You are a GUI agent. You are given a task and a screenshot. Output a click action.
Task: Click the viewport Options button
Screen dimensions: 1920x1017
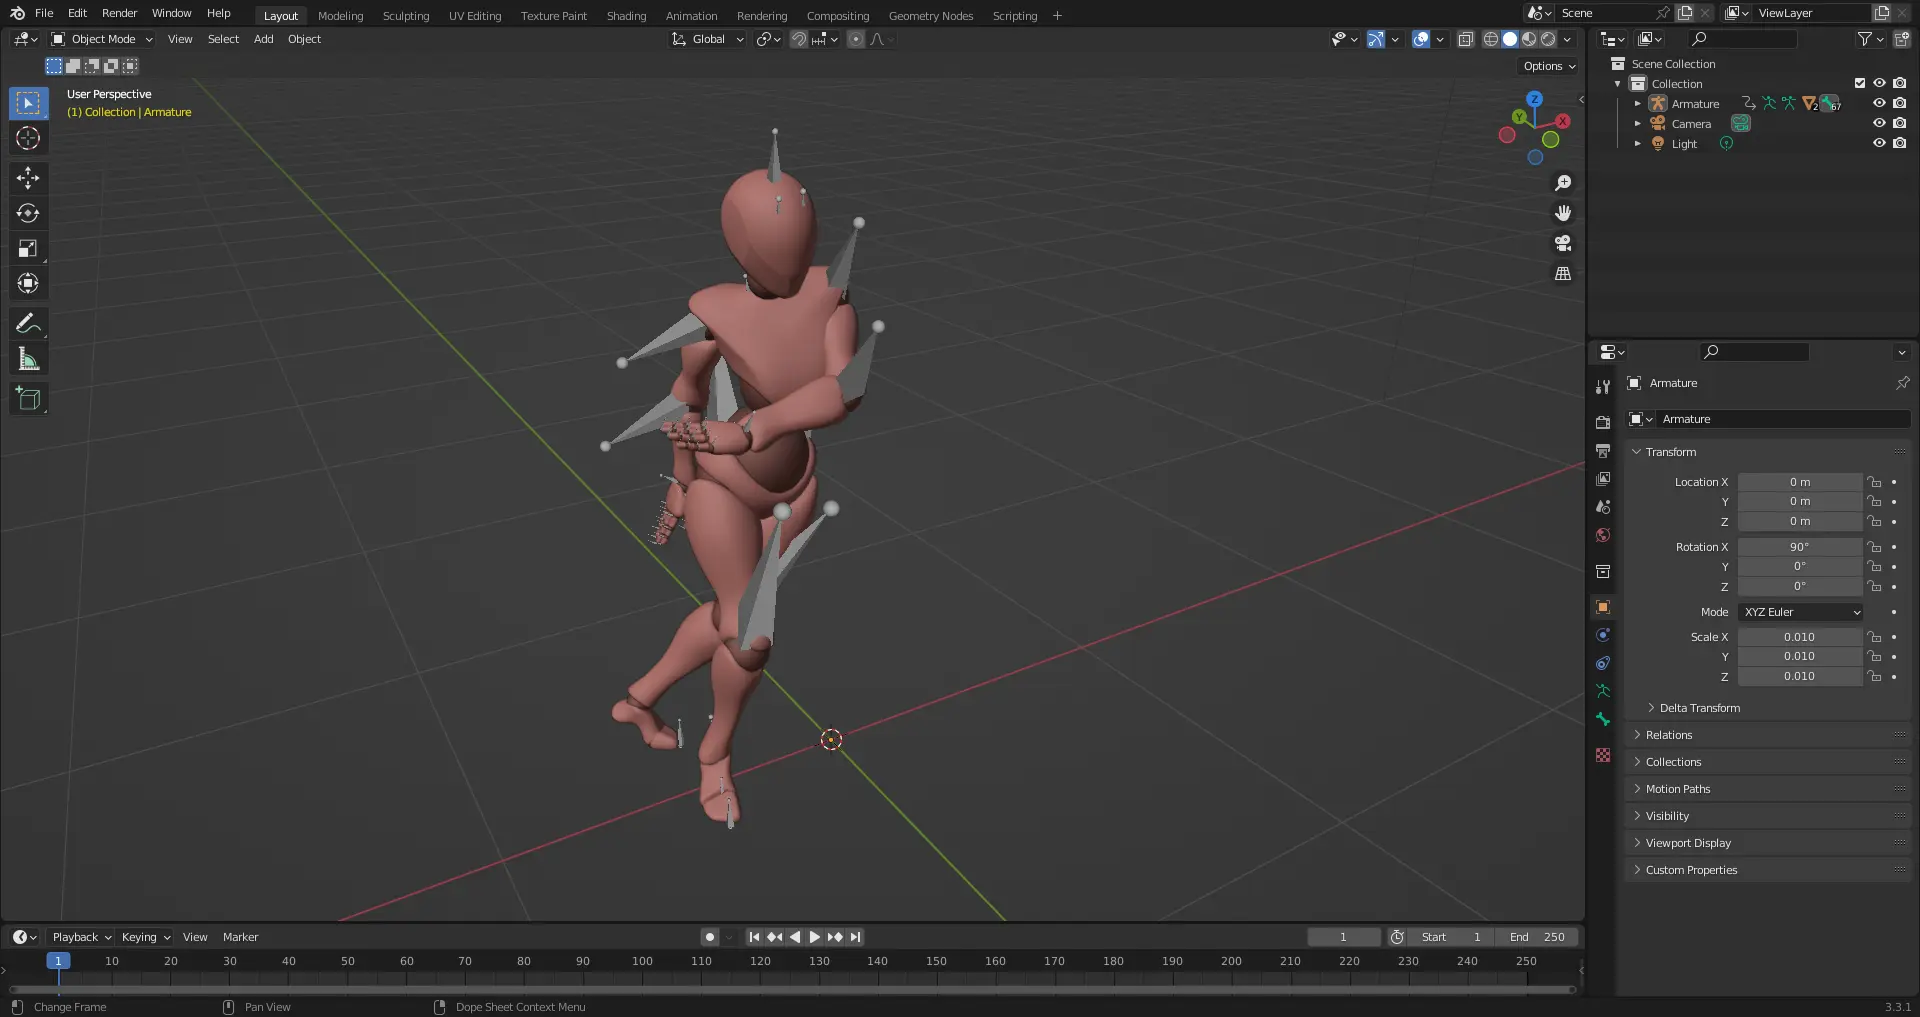tap(1548, 66)
